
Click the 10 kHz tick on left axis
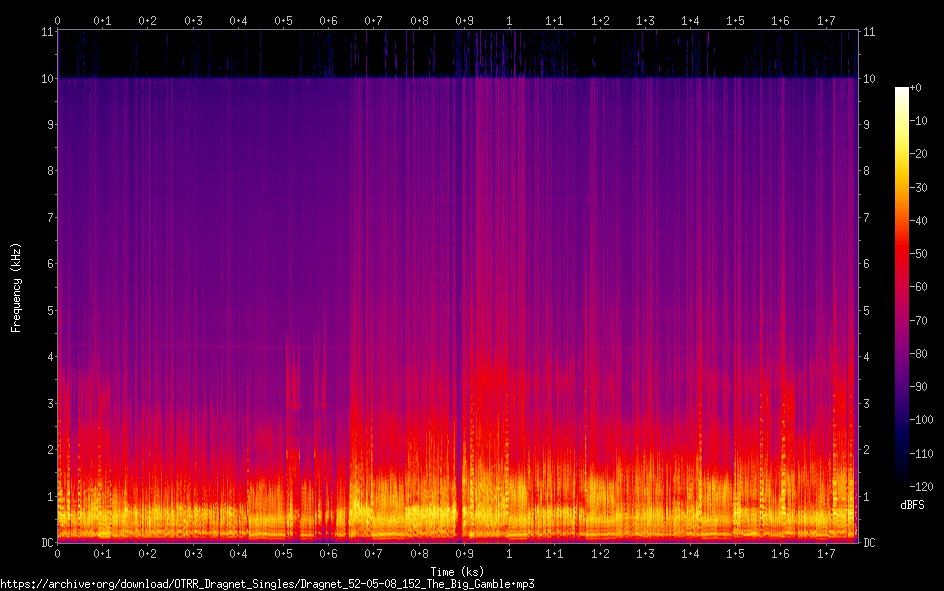pyautogui.click(x=46, y=78)
